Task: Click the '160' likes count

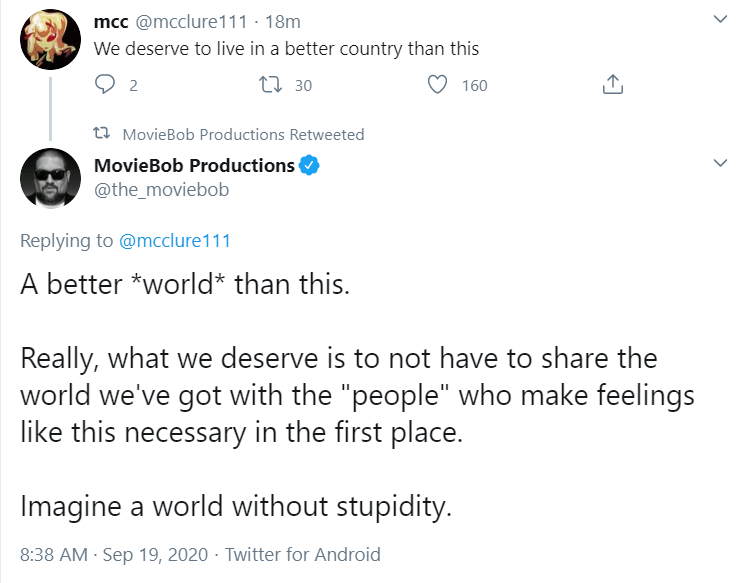Action: tap(474, 85)
